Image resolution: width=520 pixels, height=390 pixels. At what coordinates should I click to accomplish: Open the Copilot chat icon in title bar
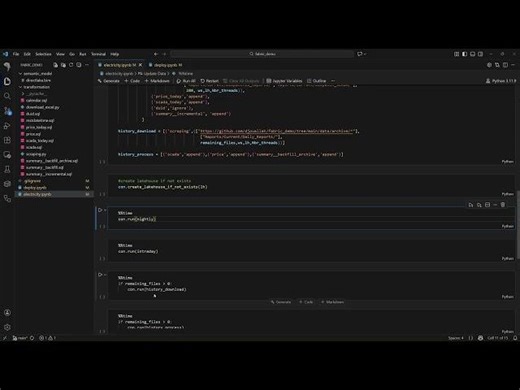click(x=360, y=54)
